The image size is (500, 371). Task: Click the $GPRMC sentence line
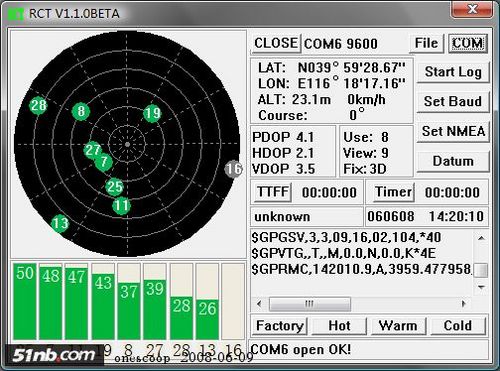tap(362, 269)
